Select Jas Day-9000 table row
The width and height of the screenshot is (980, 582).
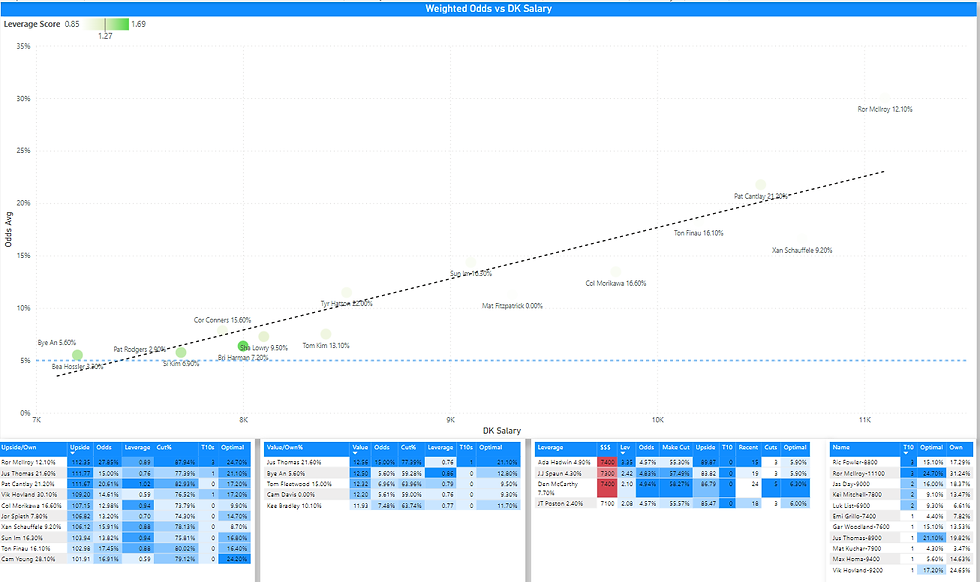pos(901,484)
